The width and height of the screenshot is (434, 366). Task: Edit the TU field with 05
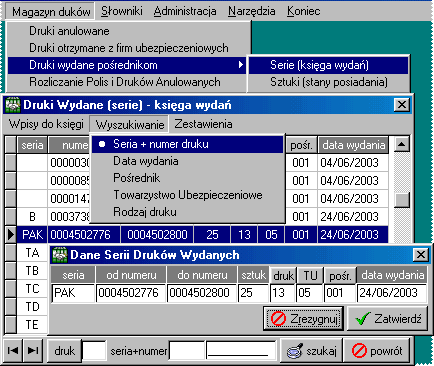pos(309,293)
